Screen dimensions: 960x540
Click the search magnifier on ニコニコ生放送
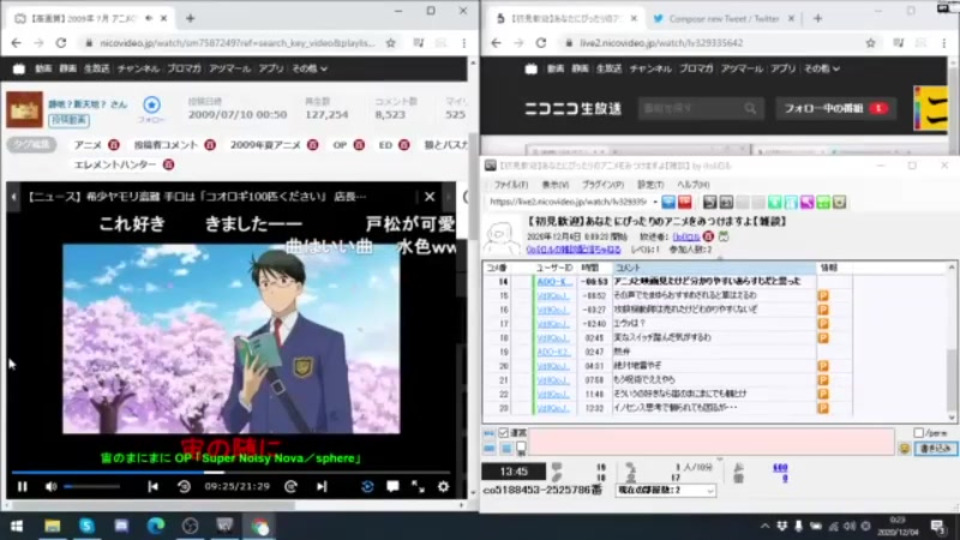751,108
